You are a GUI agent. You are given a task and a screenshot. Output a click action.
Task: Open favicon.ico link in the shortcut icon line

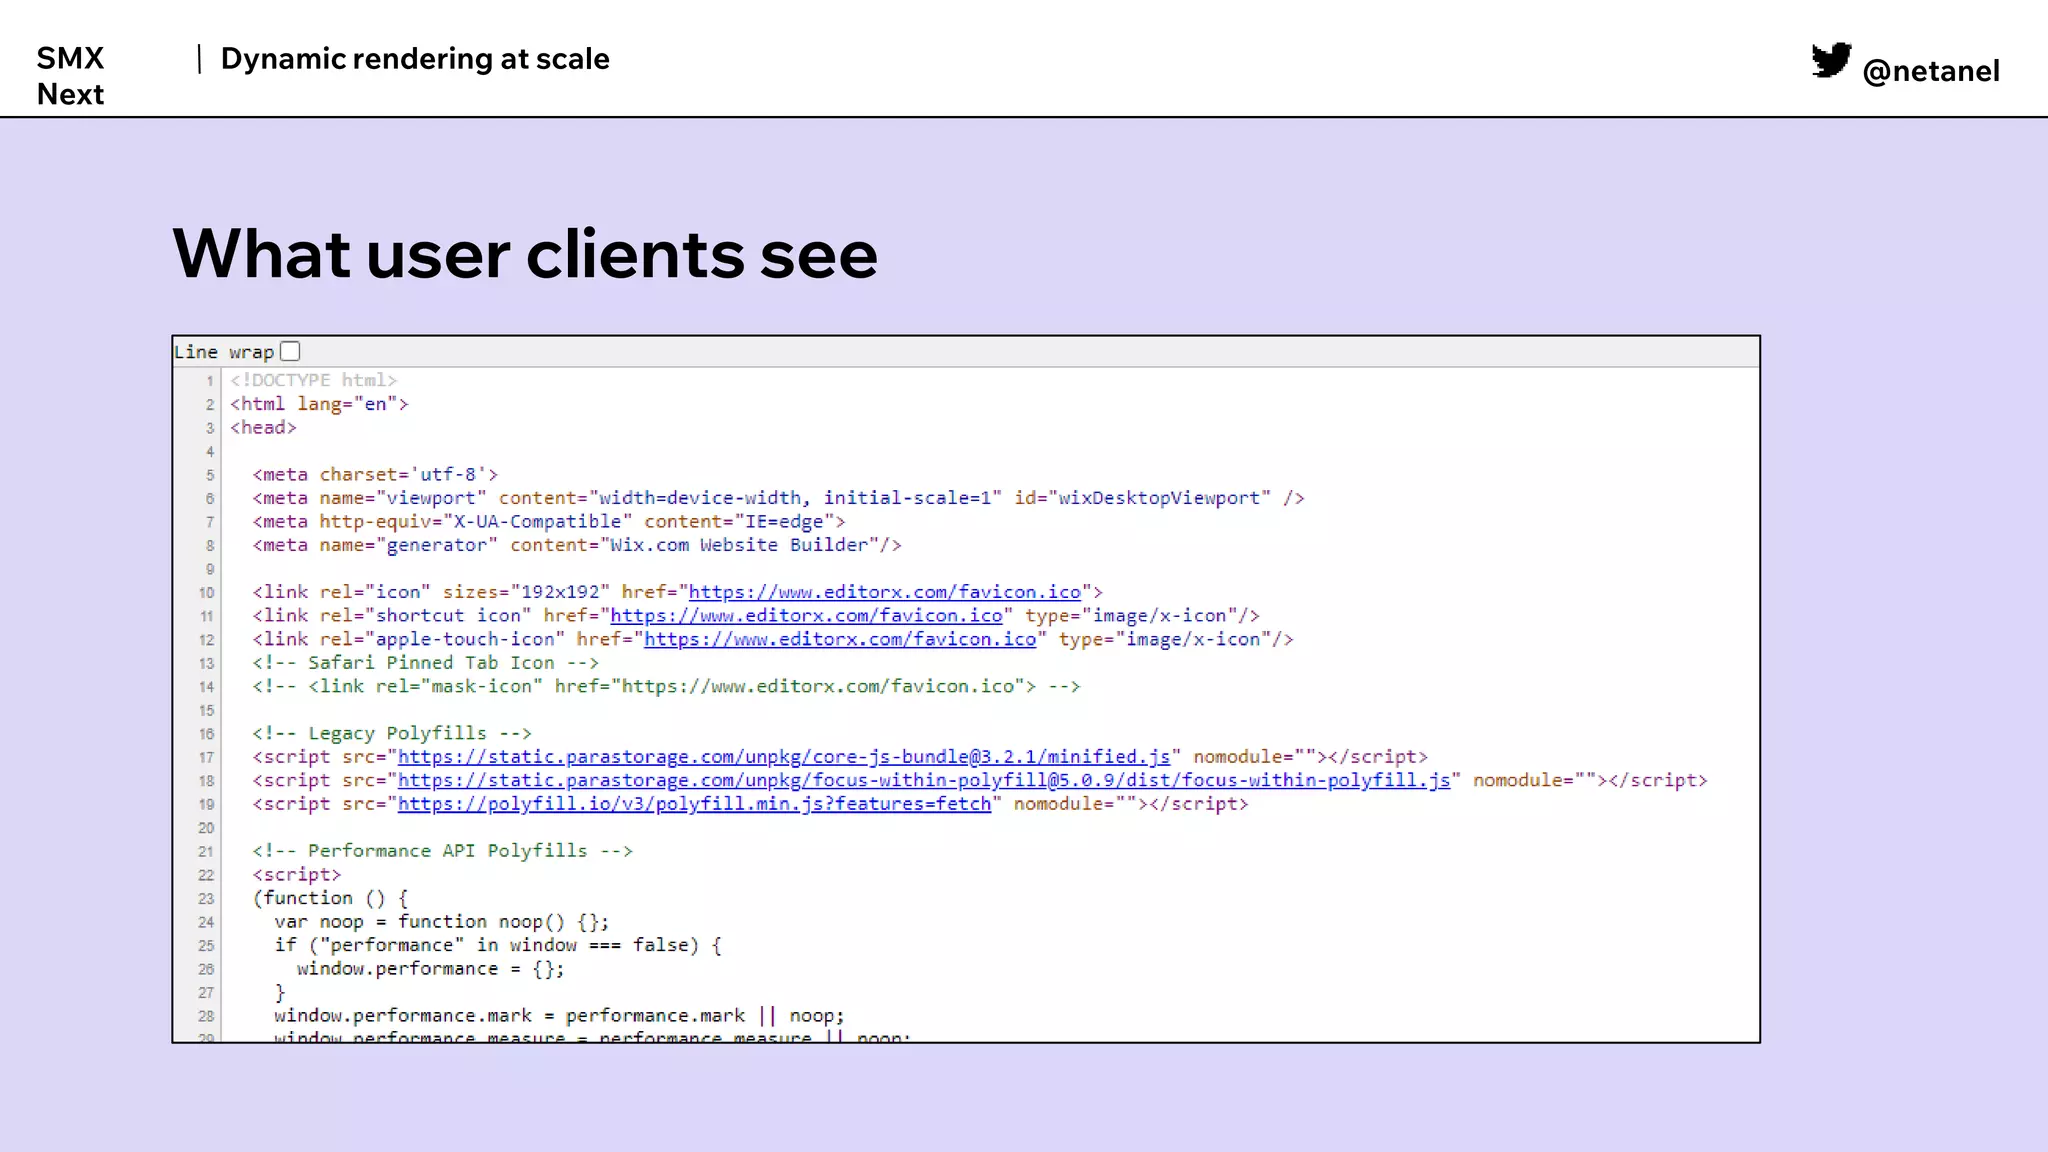click(806, 616)
